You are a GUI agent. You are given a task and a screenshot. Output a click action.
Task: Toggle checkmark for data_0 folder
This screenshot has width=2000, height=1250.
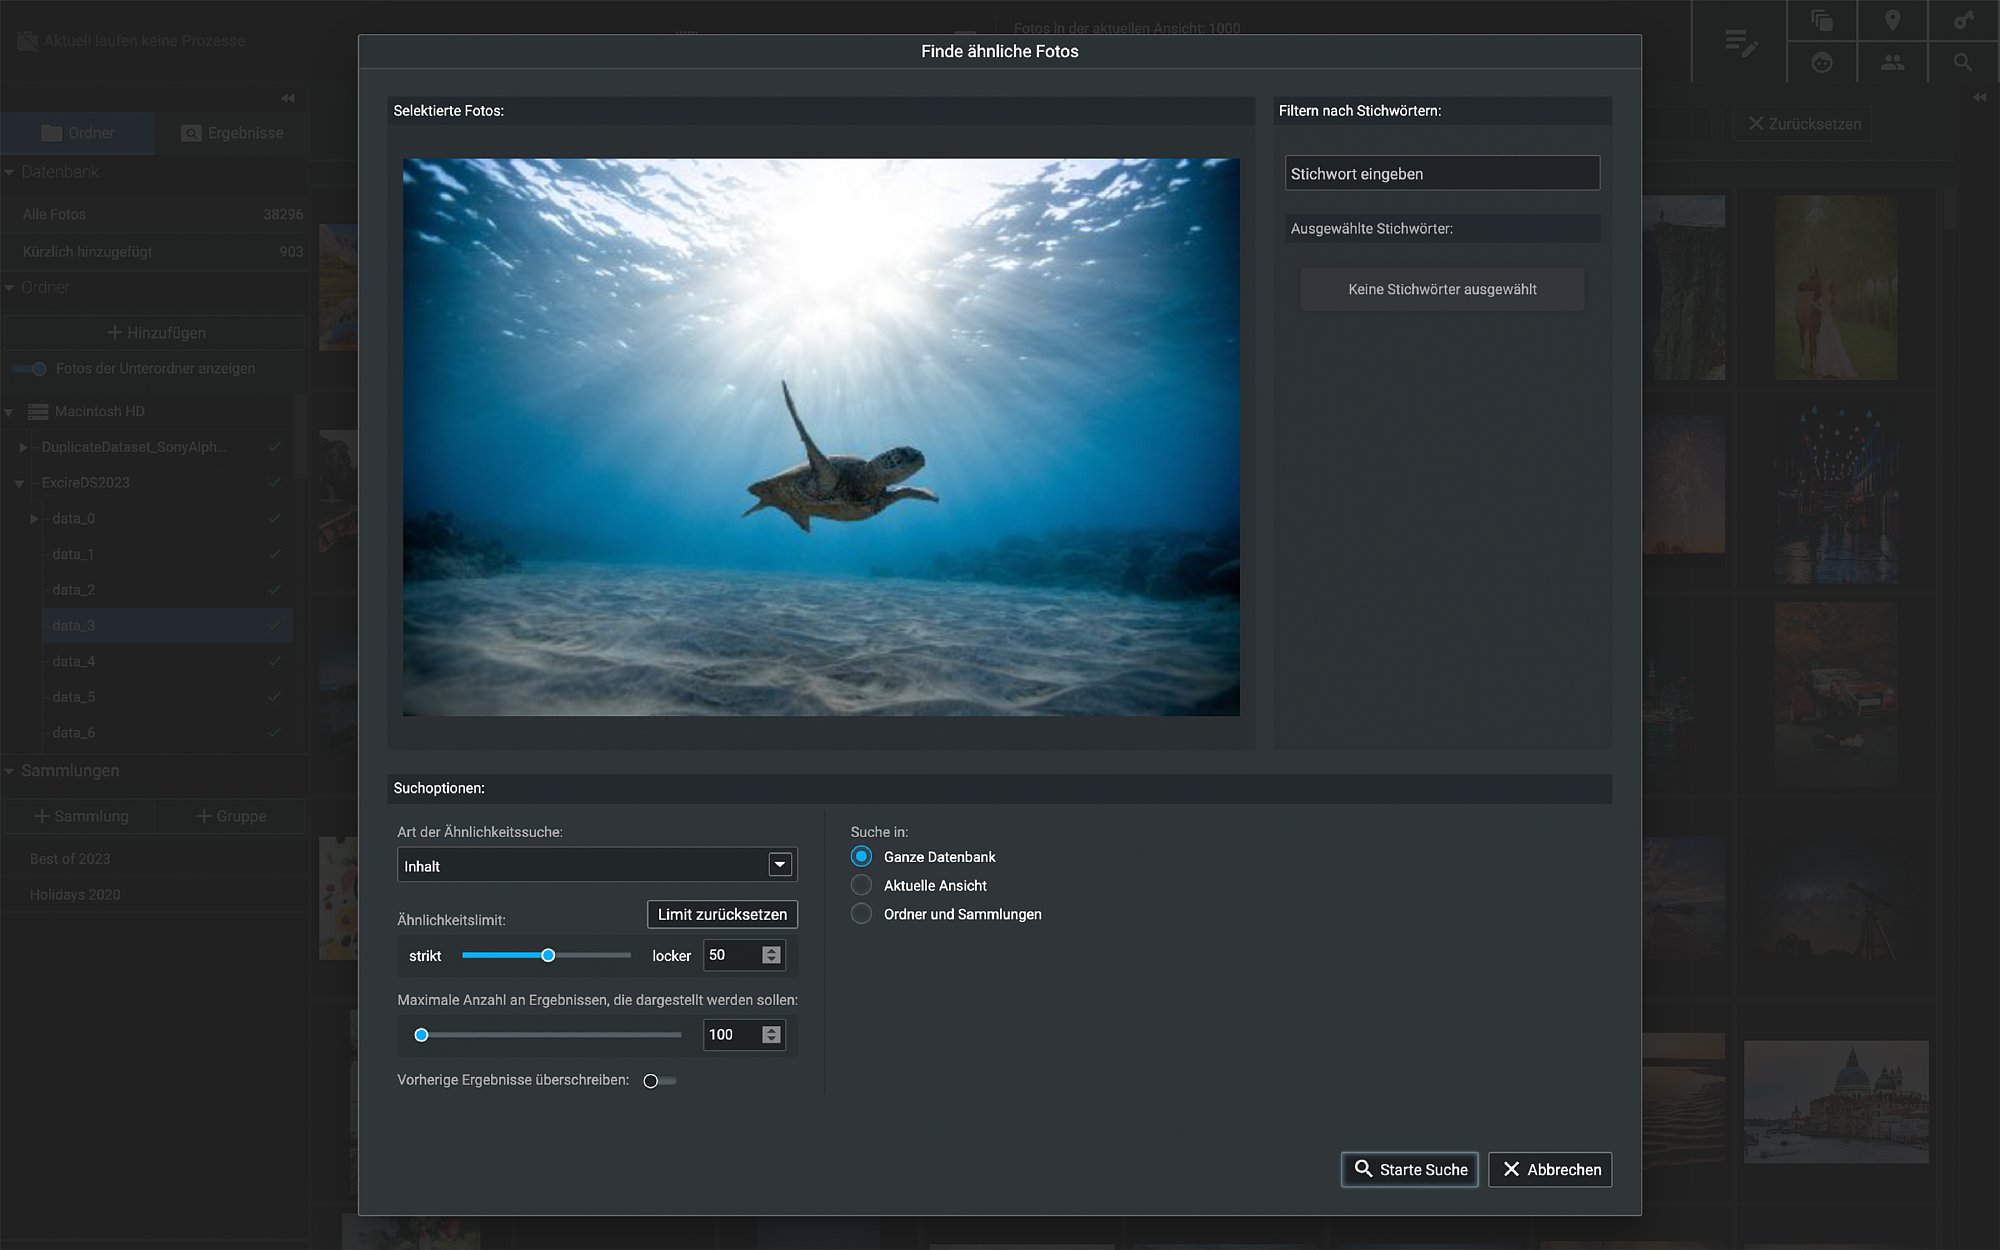click(275, 519)
